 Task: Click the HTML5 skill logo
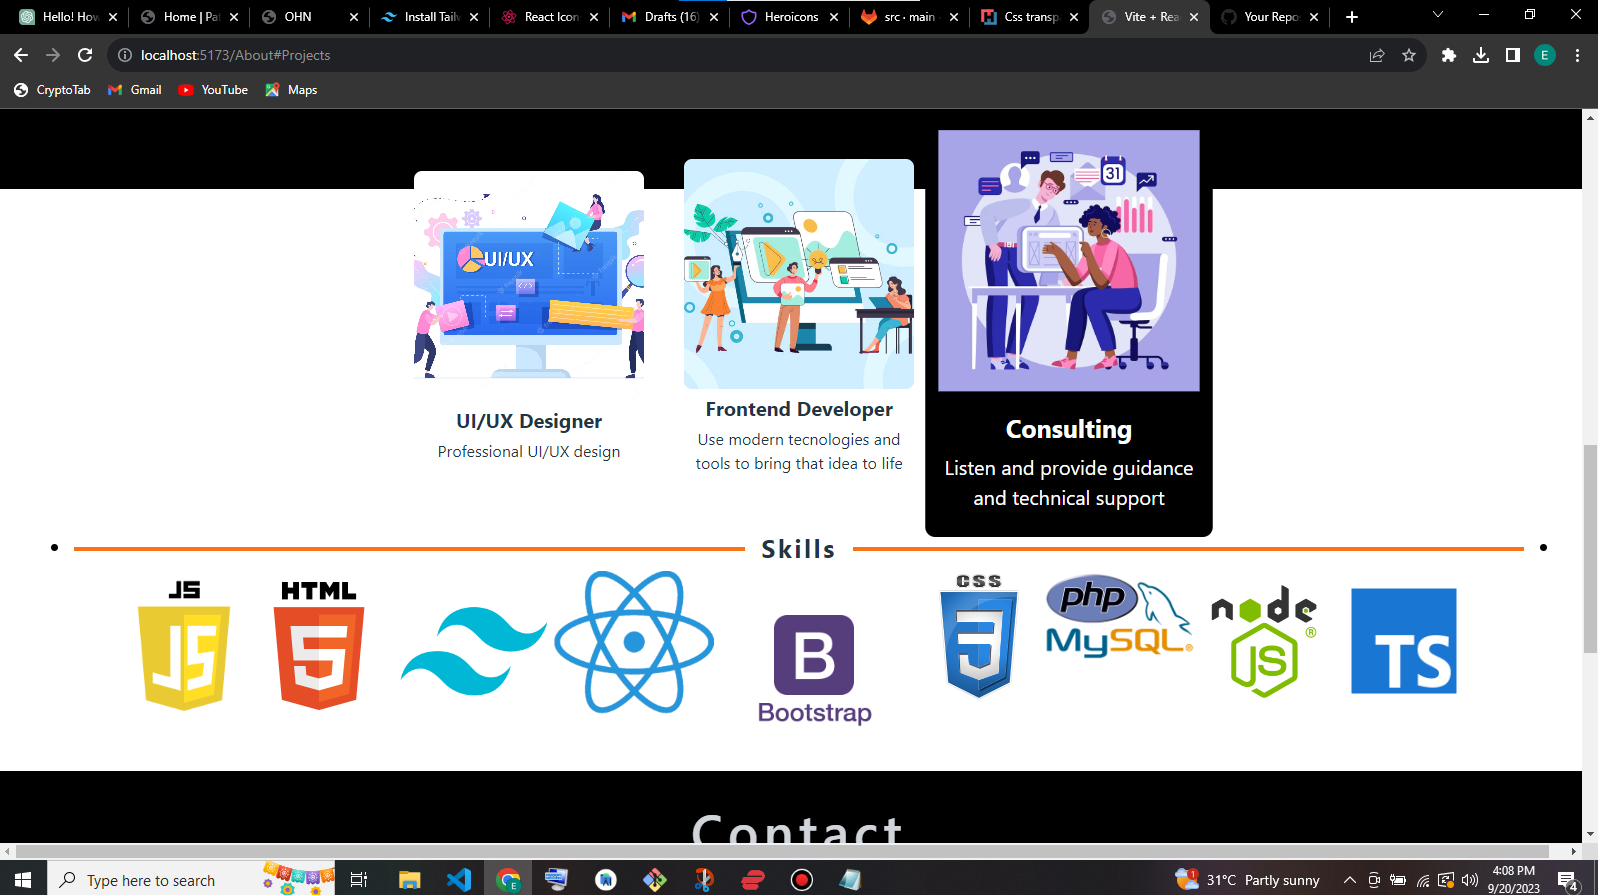pos(318,645)
